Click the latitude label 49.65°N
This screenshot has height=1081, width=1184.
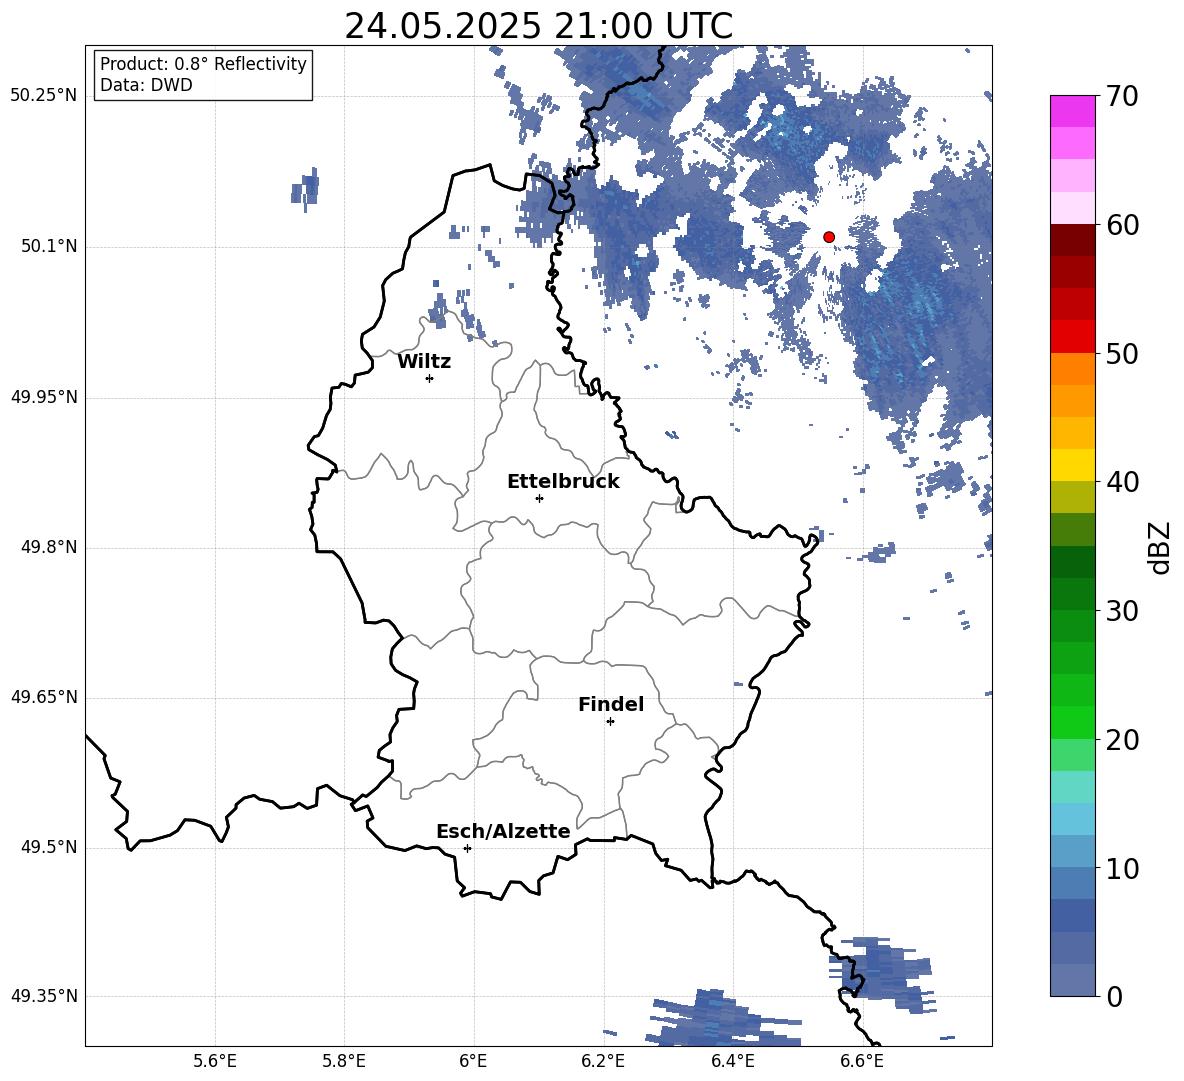[x=44, y=697]
